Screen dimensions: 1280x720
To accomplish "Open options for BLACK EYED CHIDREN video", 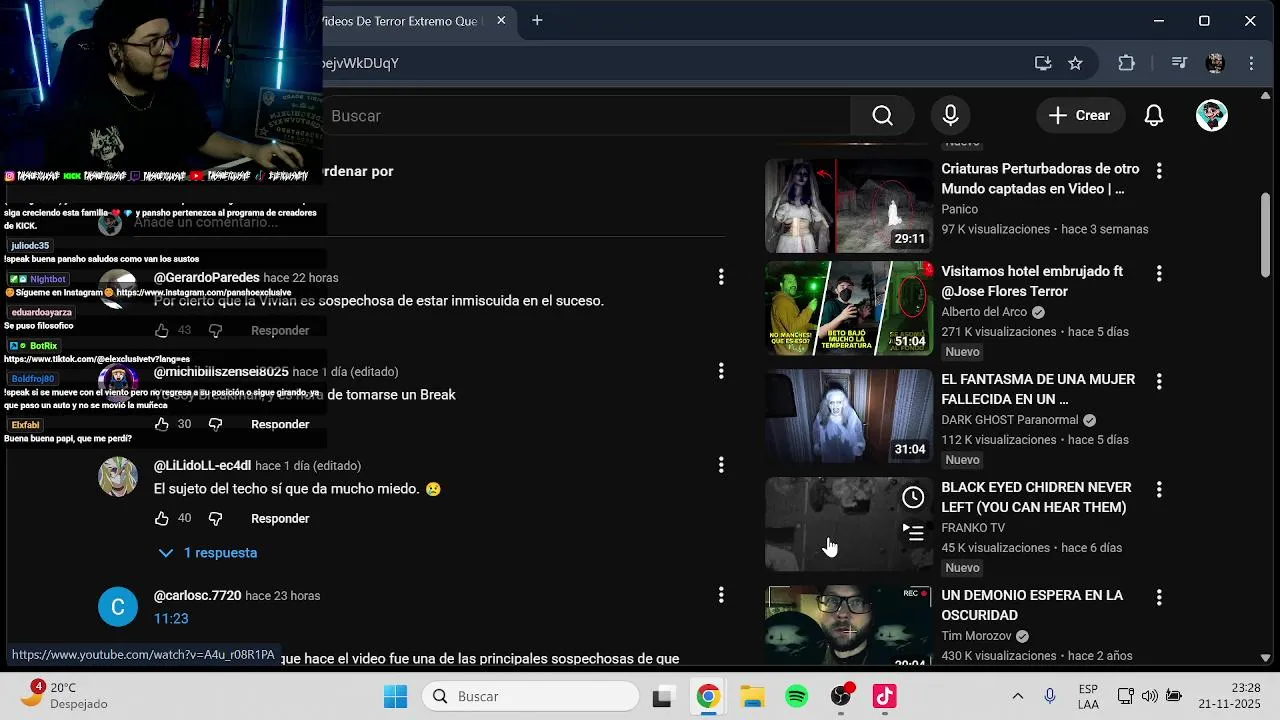I will coord(1159,489).
